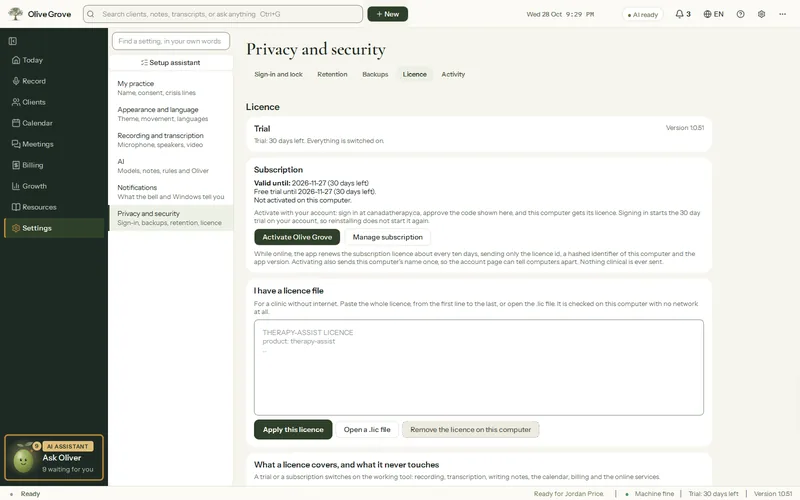Viewport: 800px width, 500px height.
Task: Click 'What a licence covers' heading
Action: coord(346,464)
